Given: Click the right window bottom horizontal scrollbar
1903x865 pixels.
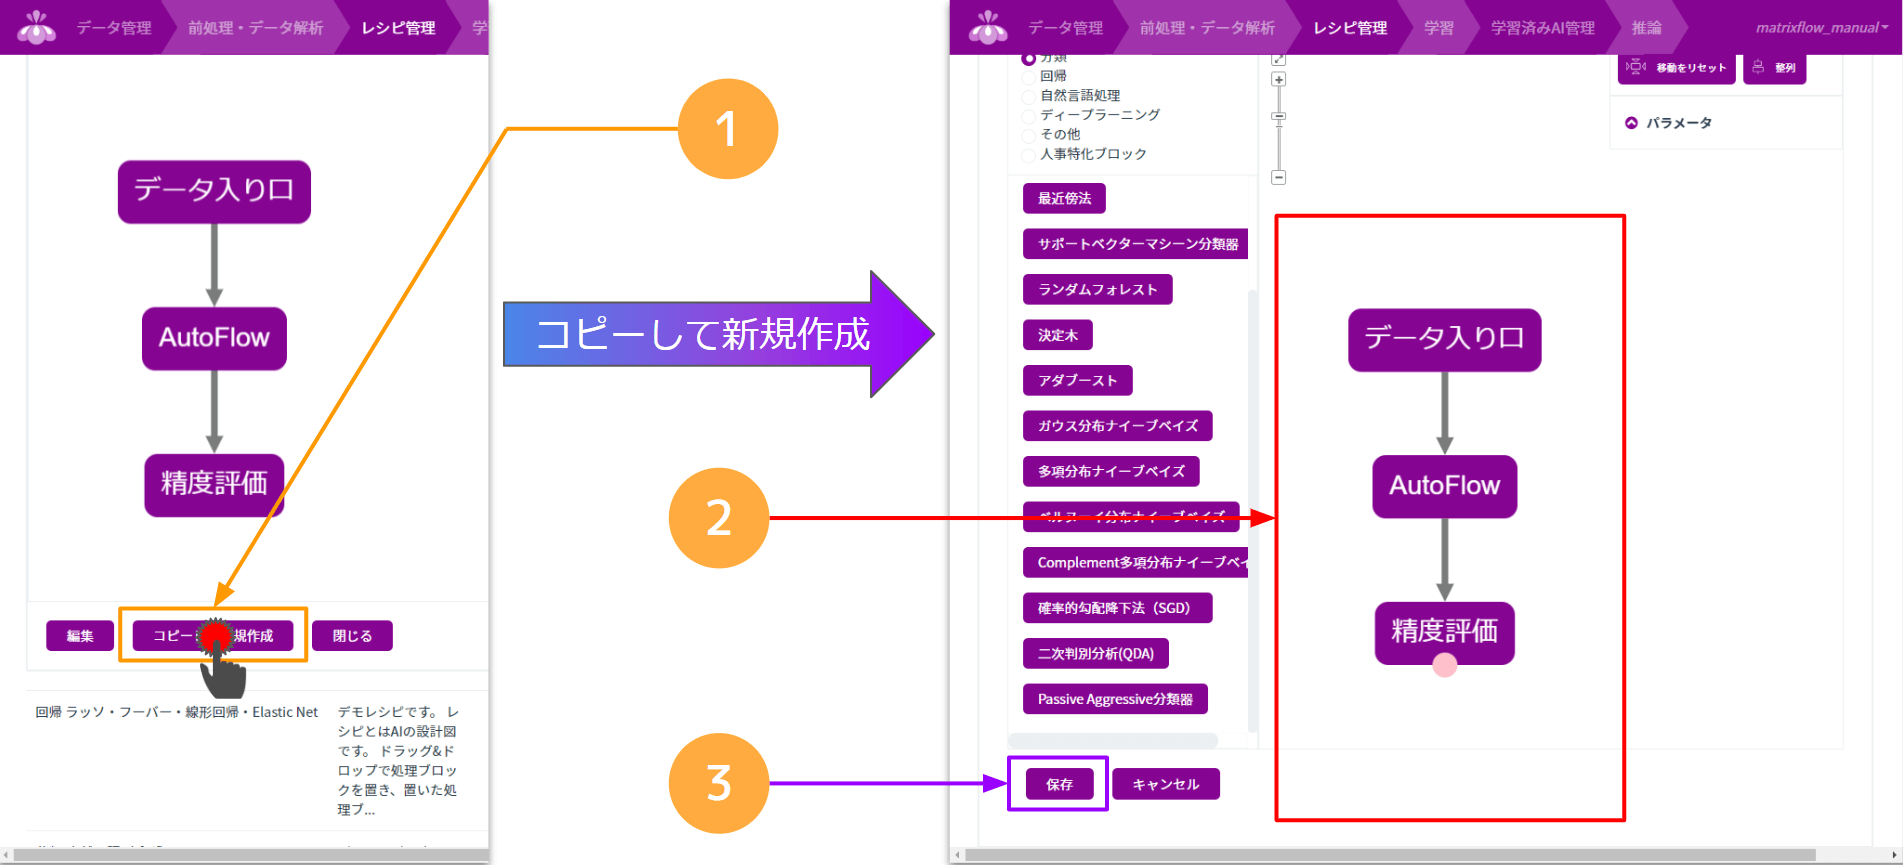Looking at the screenshot, I should click(1390, 855).
